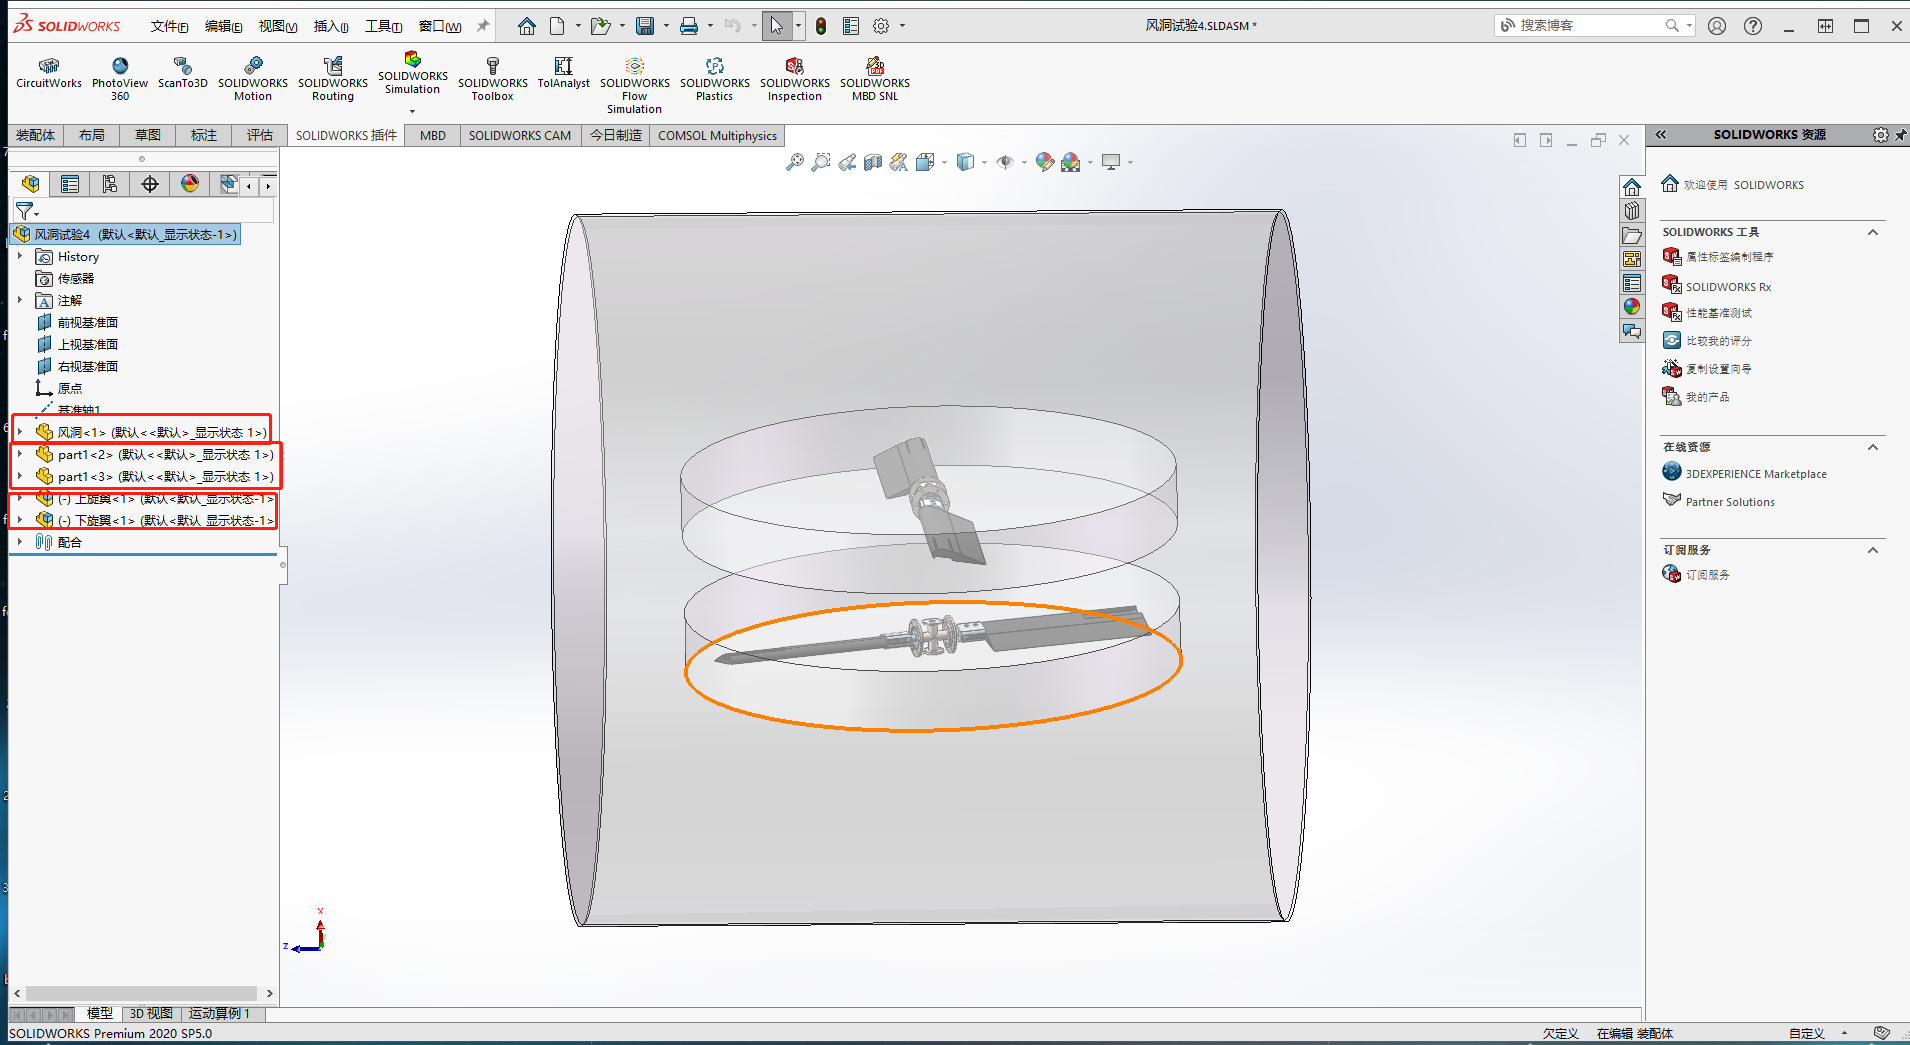Switch to the 运动算例1 tab
Viewport: 1910px width, 1045px height.
pos(220,1013)
